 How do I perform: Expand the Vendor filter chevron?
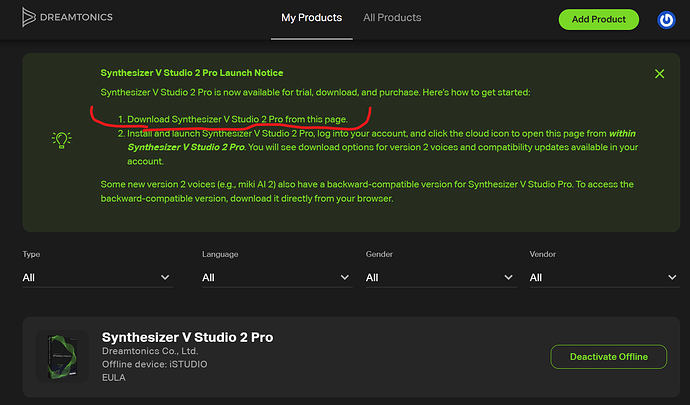tap(672, 277)
